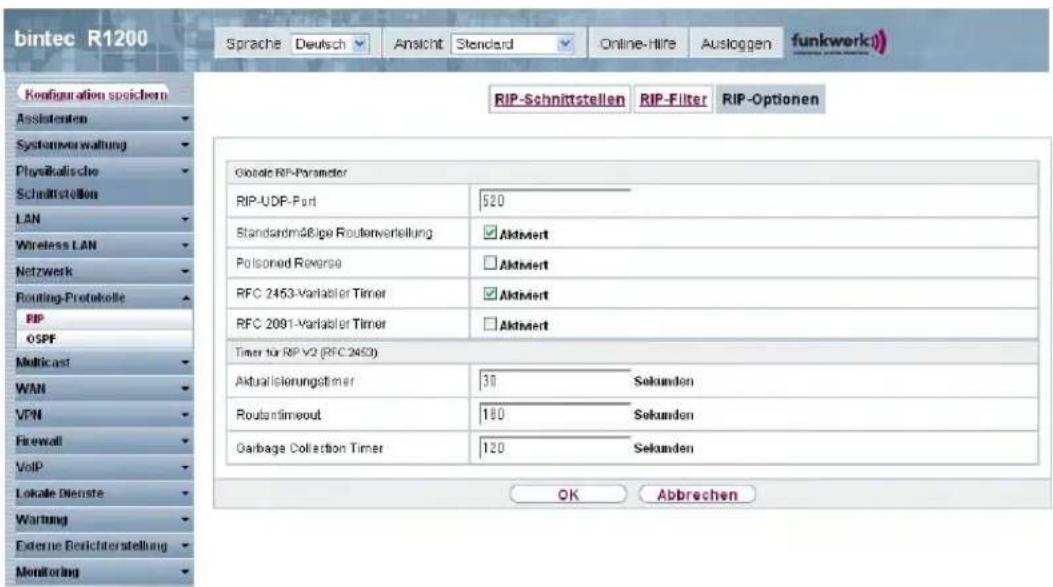The image size is (1053, 587).
Task: Toggle Poisoned Reverse Aktiviert checkbox
Action: [x=490, y=263]
